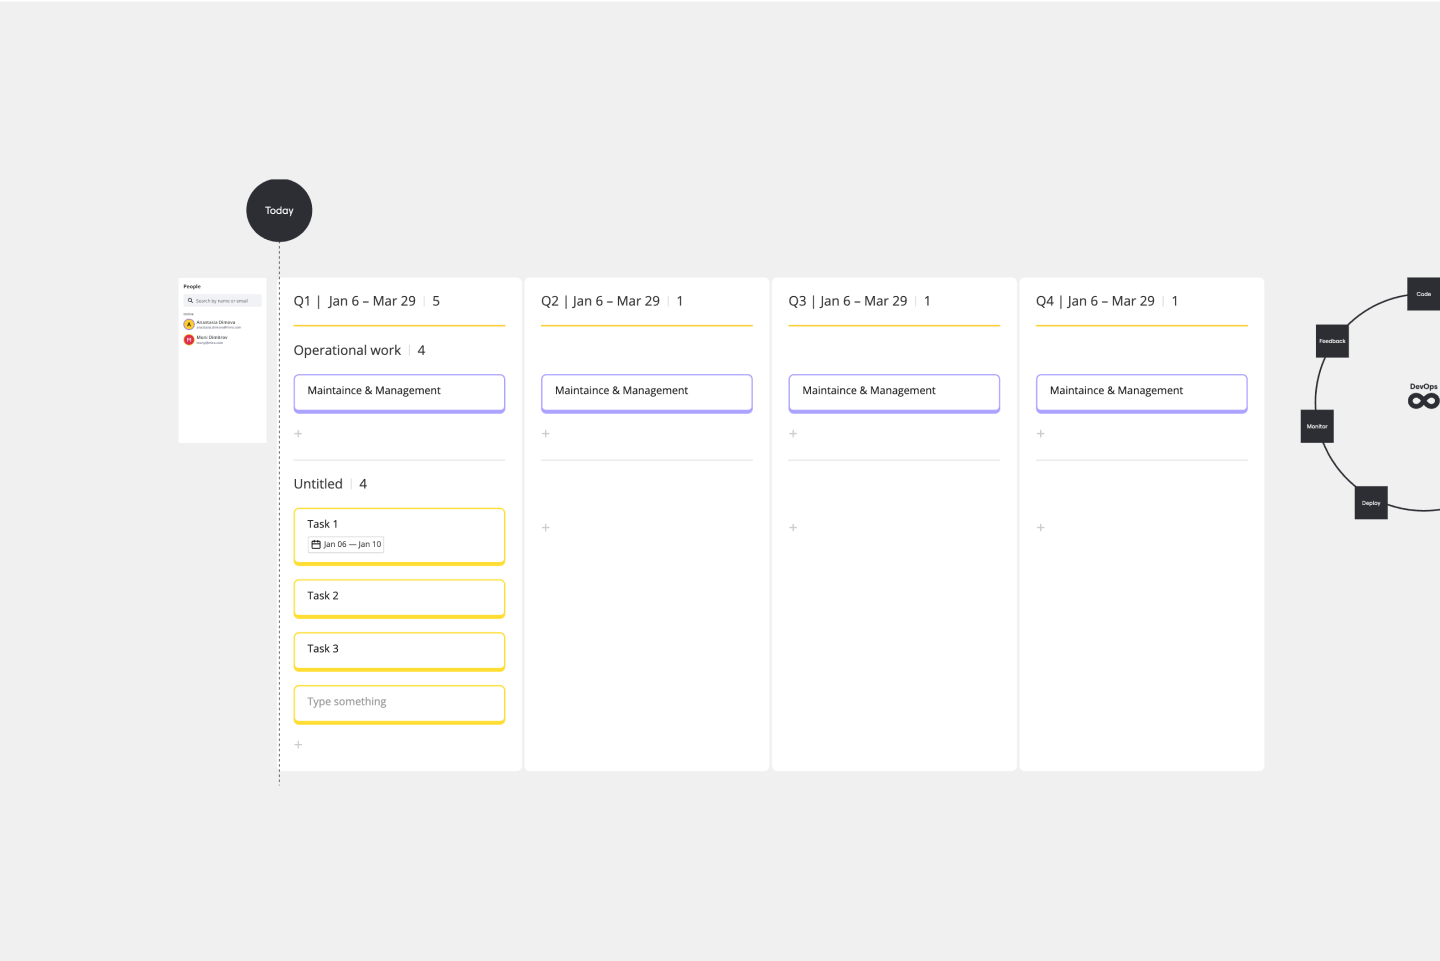Click the plus icon below Type something card

tap(298, 745)
